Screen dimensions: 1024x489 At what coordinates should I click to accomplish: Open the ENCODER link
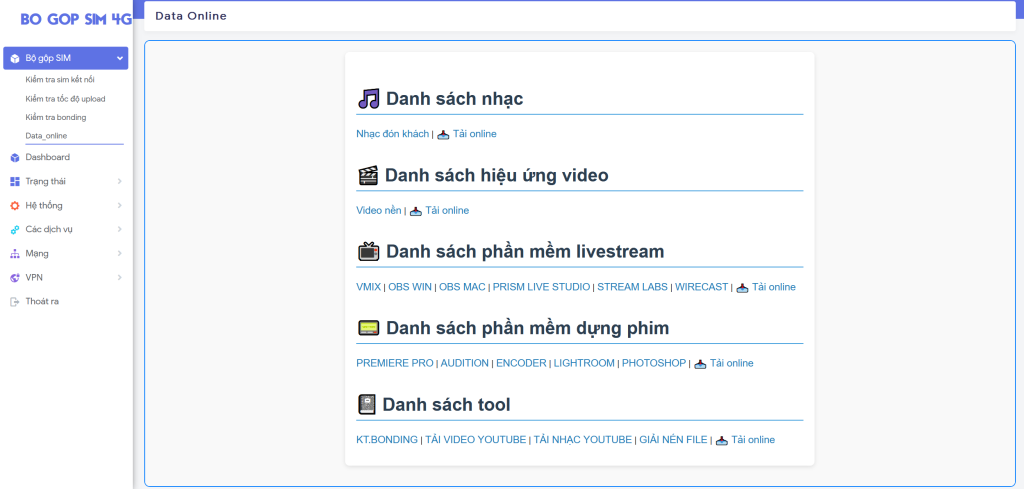pos(521,363)
